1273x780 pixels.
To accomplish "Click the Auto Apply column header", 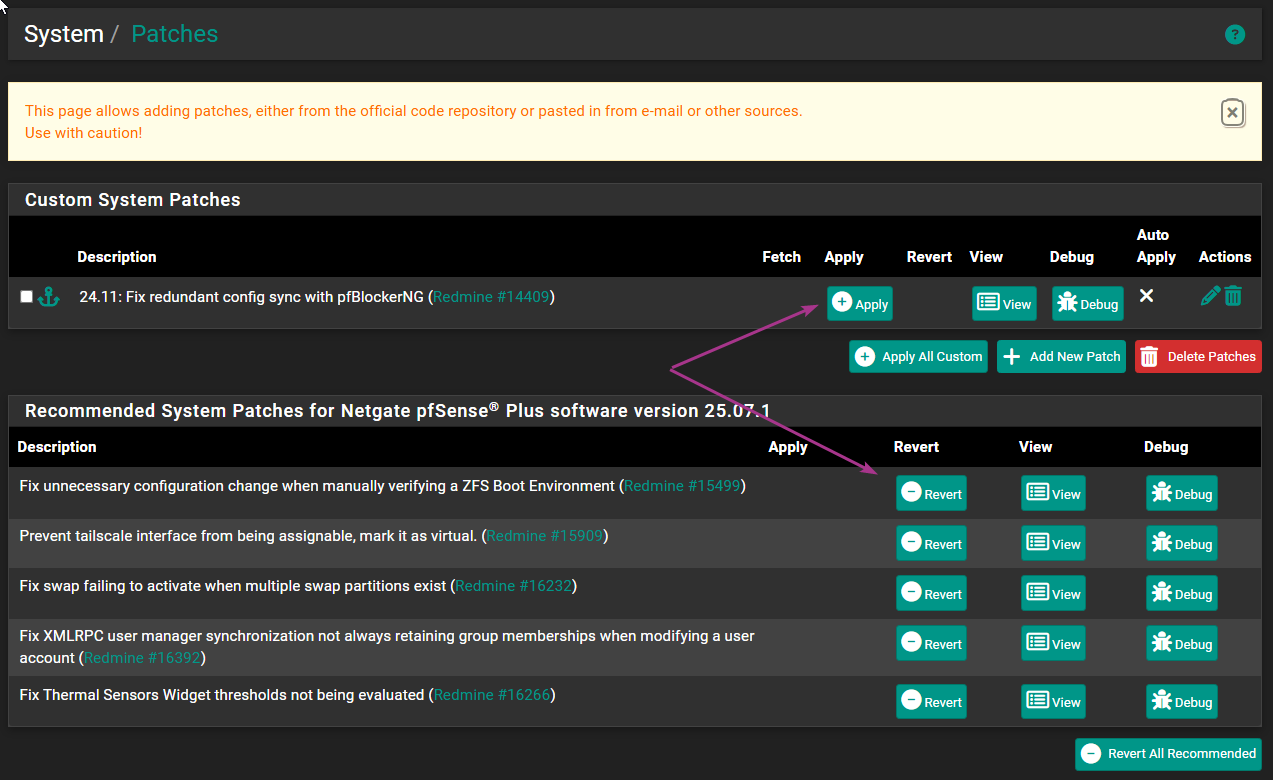I will tap(1156, 246).
